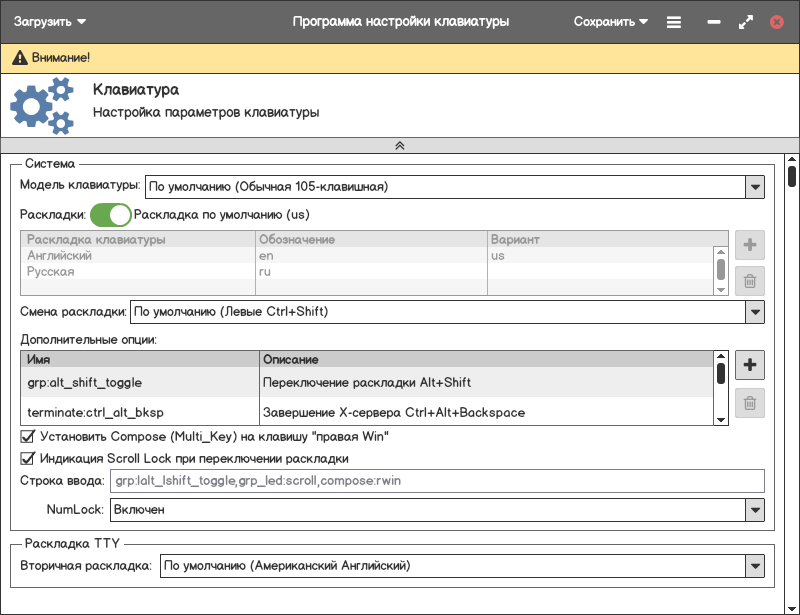Click the delete option trash icon
The height and width of the screenshot is (615, 800).
coord(749,404)
